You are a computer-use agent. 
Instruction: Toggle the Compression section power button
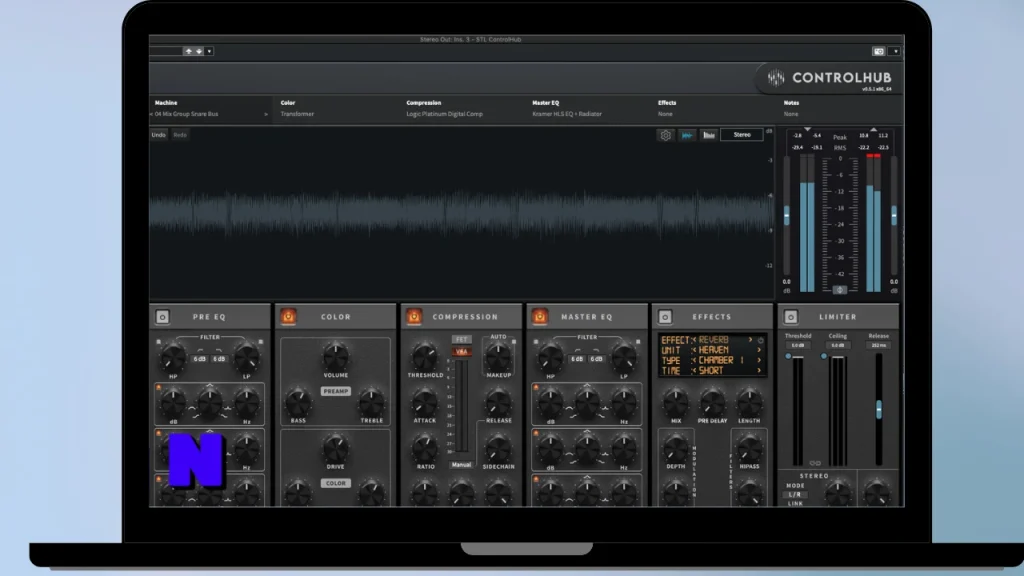pyautogui.click(x=414, y=317)
